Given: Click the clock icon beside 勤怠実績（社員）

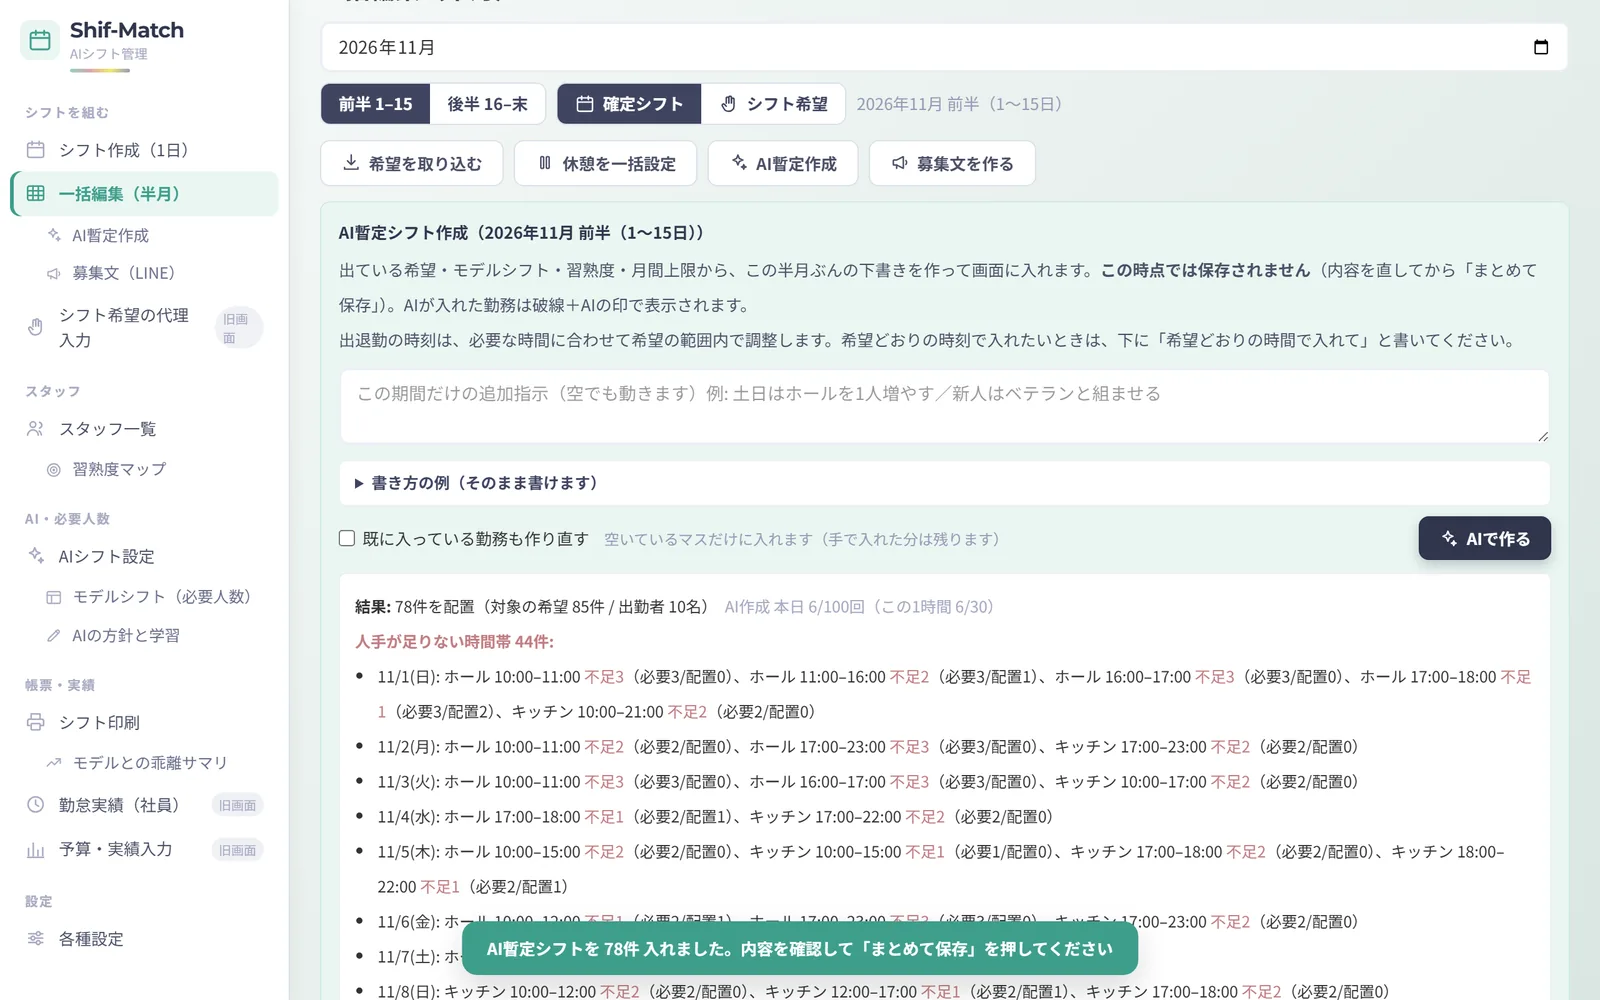Looking at the screenshot, I should pyautogui.click(x=36, y=805).
